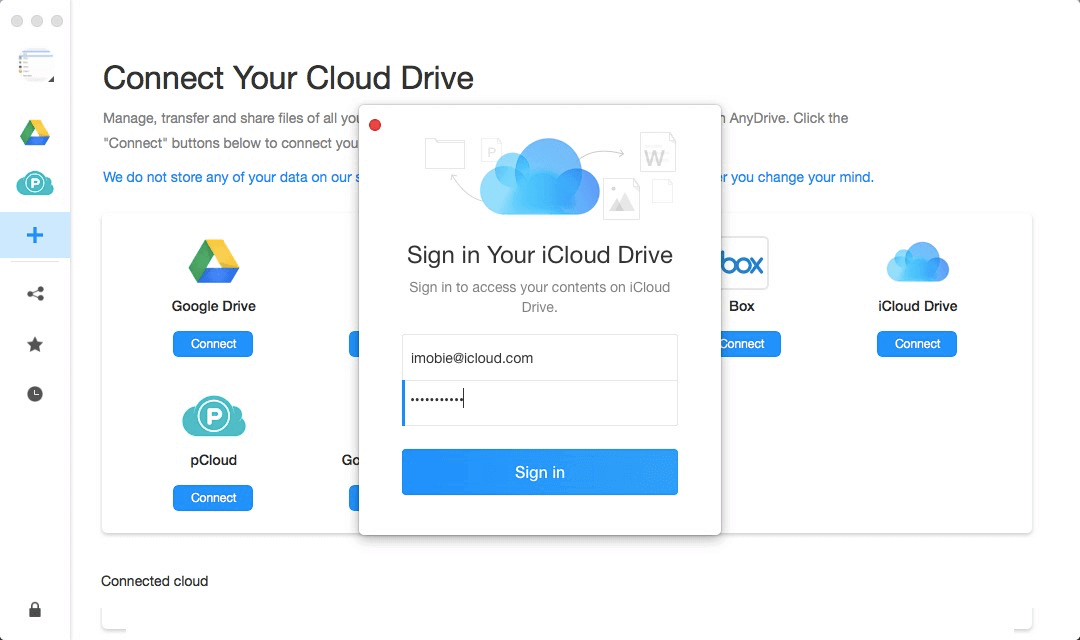Click the 'Connected cloud' label
The image size is (1080, 640).
click(x=154, y=581)
